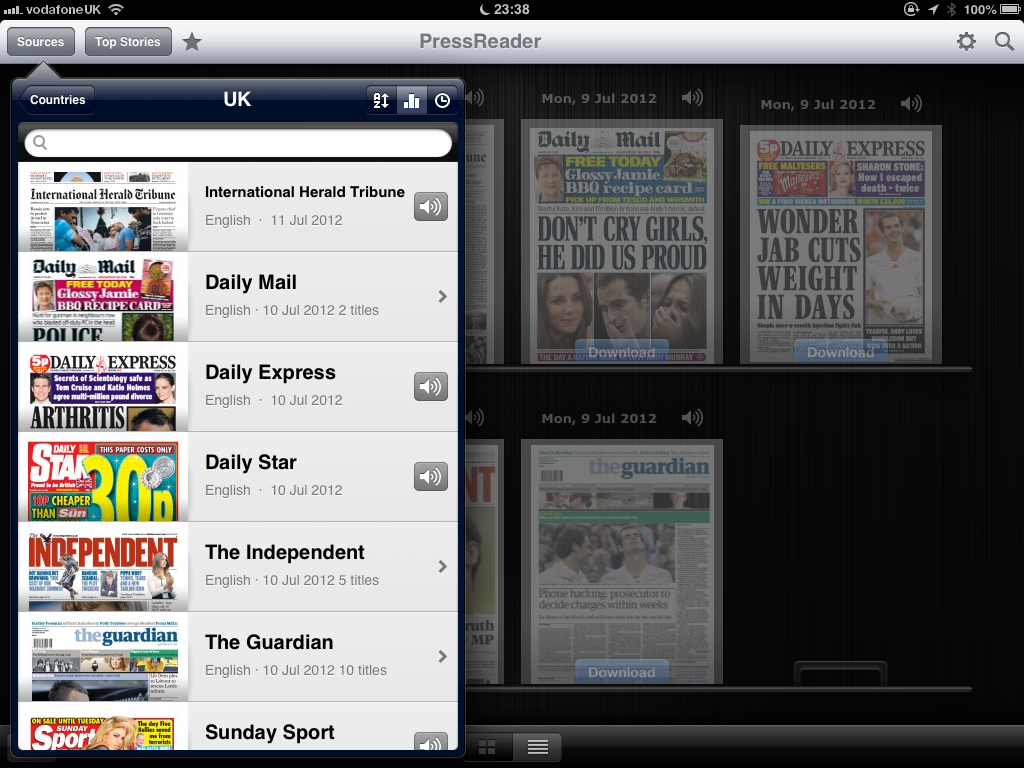Open the settings gear icon

pyautogui.click(x=966, y=41)
